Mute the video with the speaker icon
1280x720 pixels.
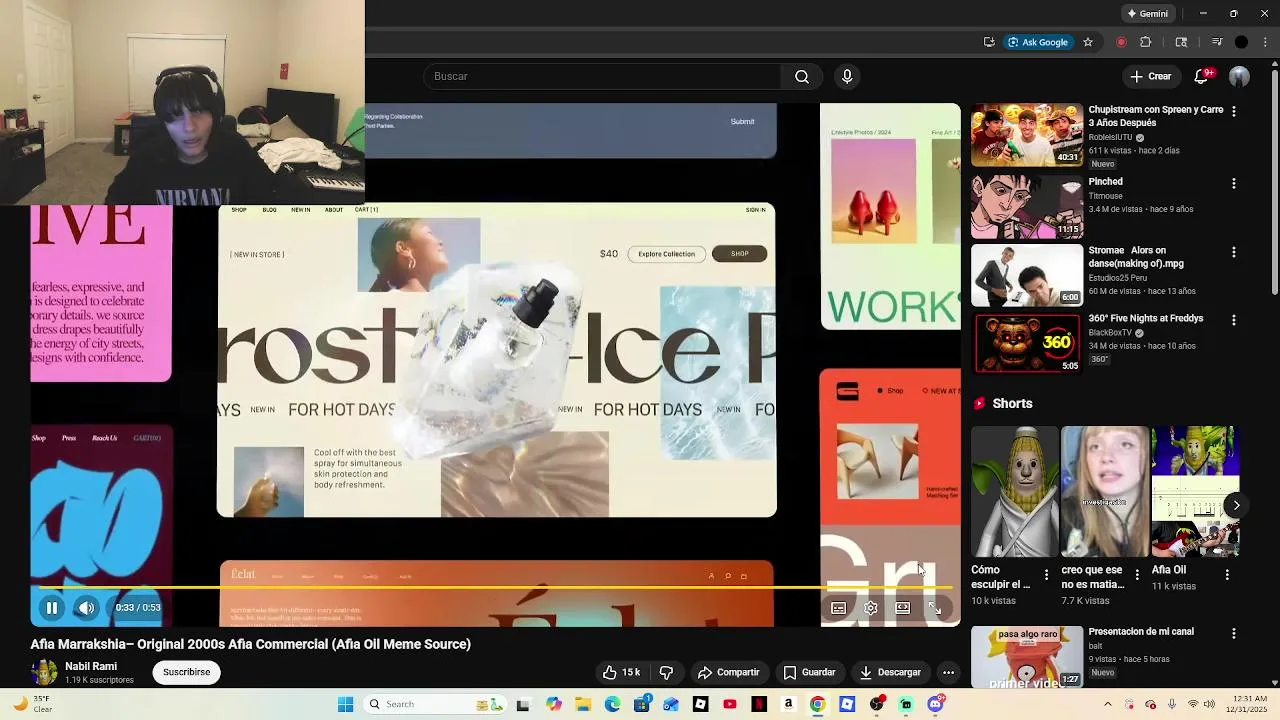point(87,607)
